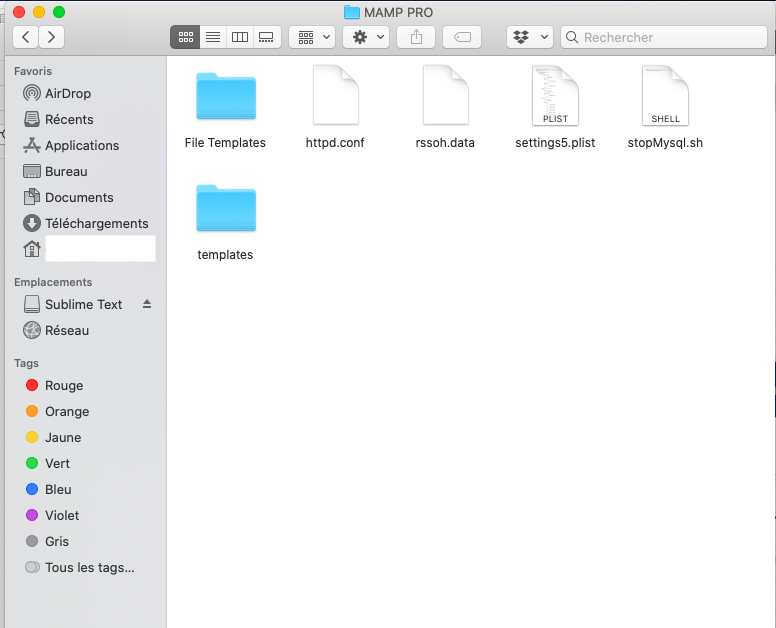Image resolution: width=776 pixels, height=628 pixels.
Task: Select the Jaune yellow tag
Action: 84,437
